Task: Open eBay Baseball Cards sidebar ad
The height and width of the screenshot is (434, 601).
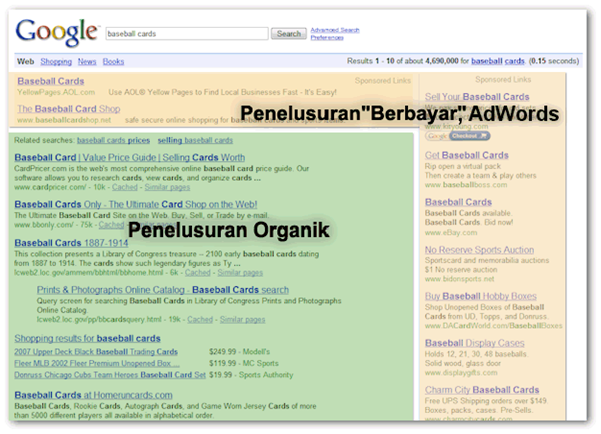Action: (x=458, y=202)
